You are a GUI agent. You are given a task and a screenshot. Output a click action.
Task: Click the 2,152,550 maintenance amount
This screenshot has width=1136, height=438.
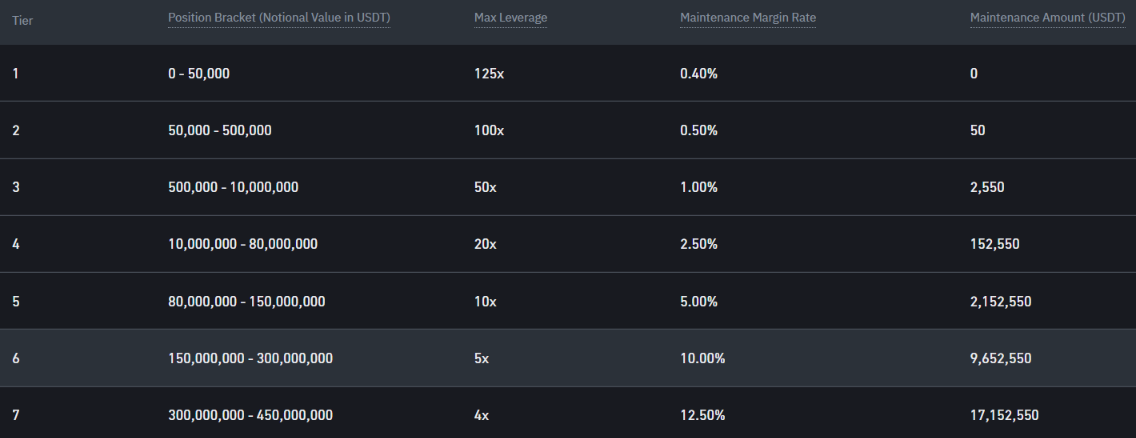pos(1001,301)
